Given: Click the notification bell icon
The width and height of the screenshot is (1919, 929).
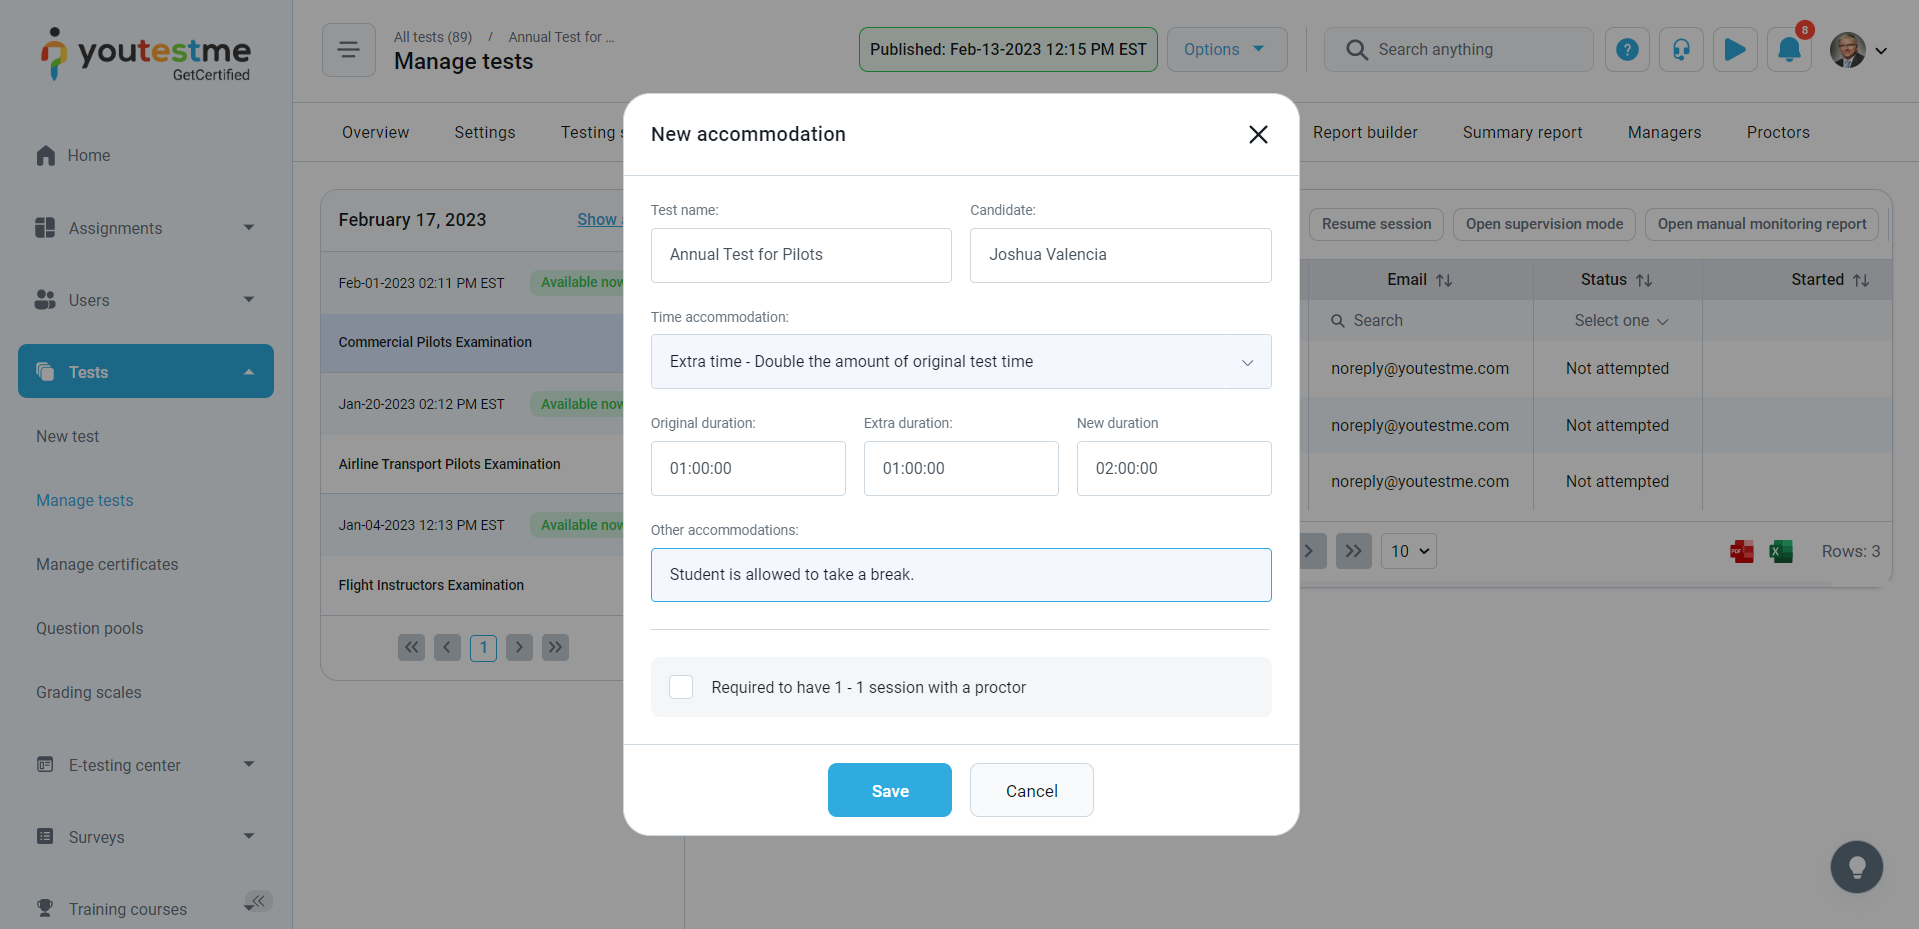Looking at the screenshot, I should (1789, 50).
